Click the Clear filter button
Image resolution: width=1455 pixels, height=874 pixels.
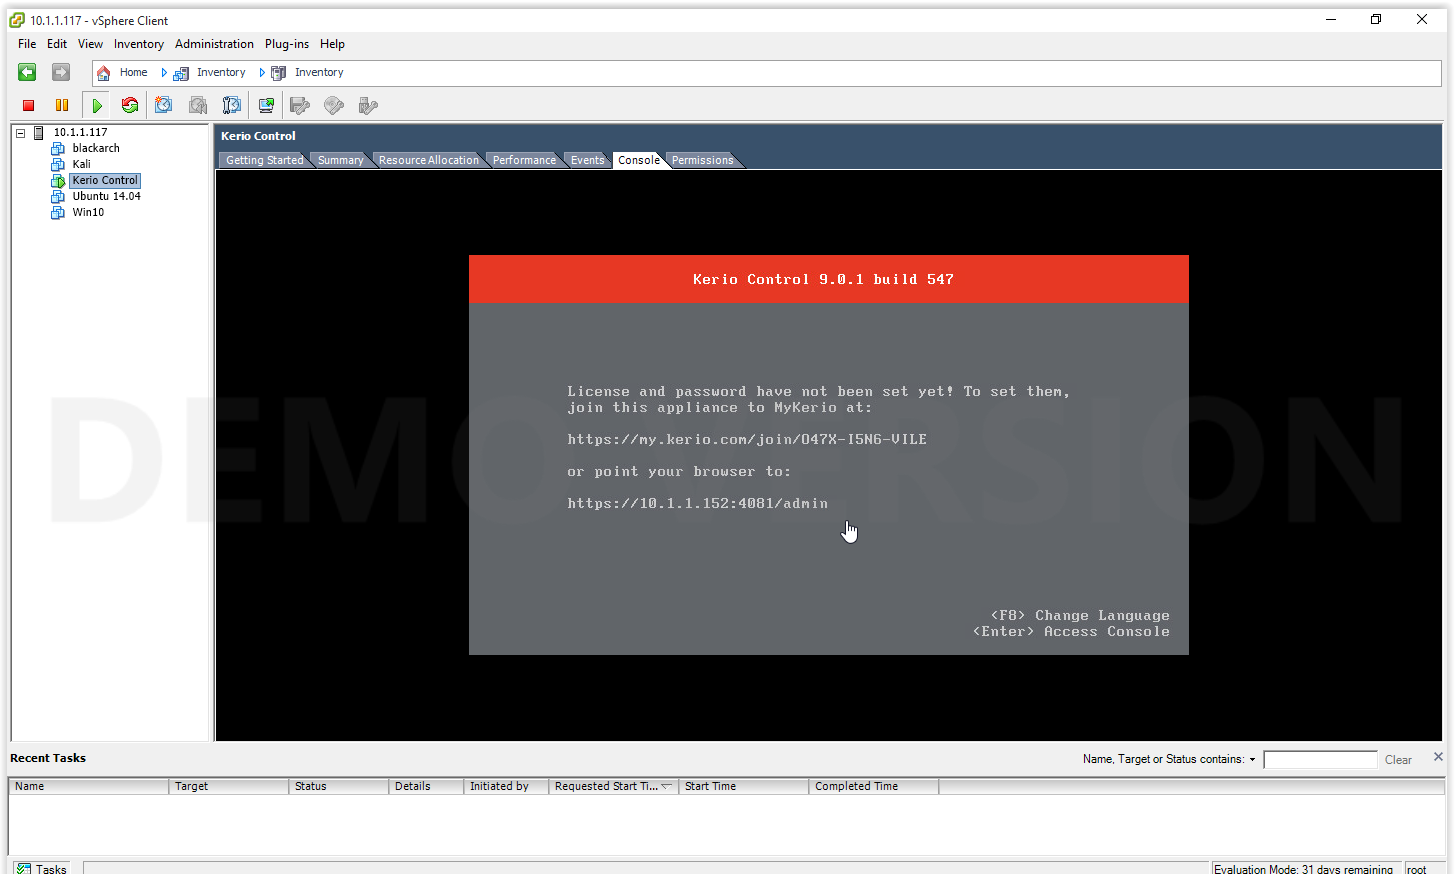(1398, 760)
